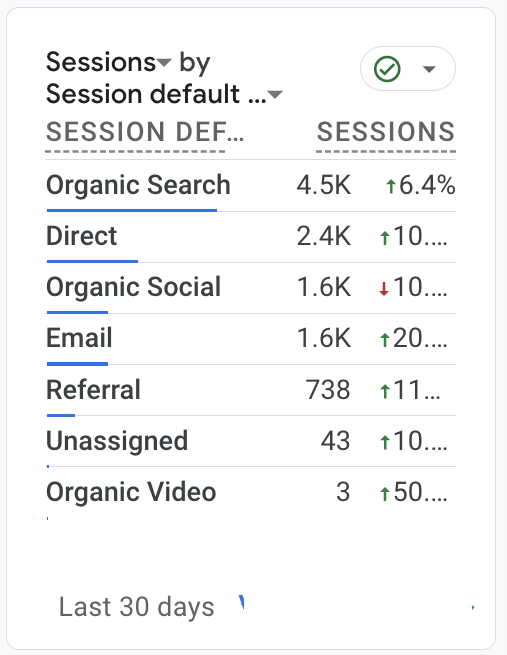This screenshot has width=507, height=655.
Task: Click the green up arrow for Email
Action: (x=385, y=340)
